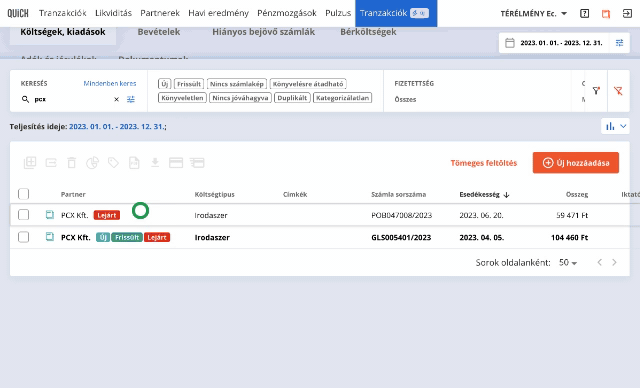Click the logout exit icon
Viewport: 640px width, 388px height.
tap(627, 13)
